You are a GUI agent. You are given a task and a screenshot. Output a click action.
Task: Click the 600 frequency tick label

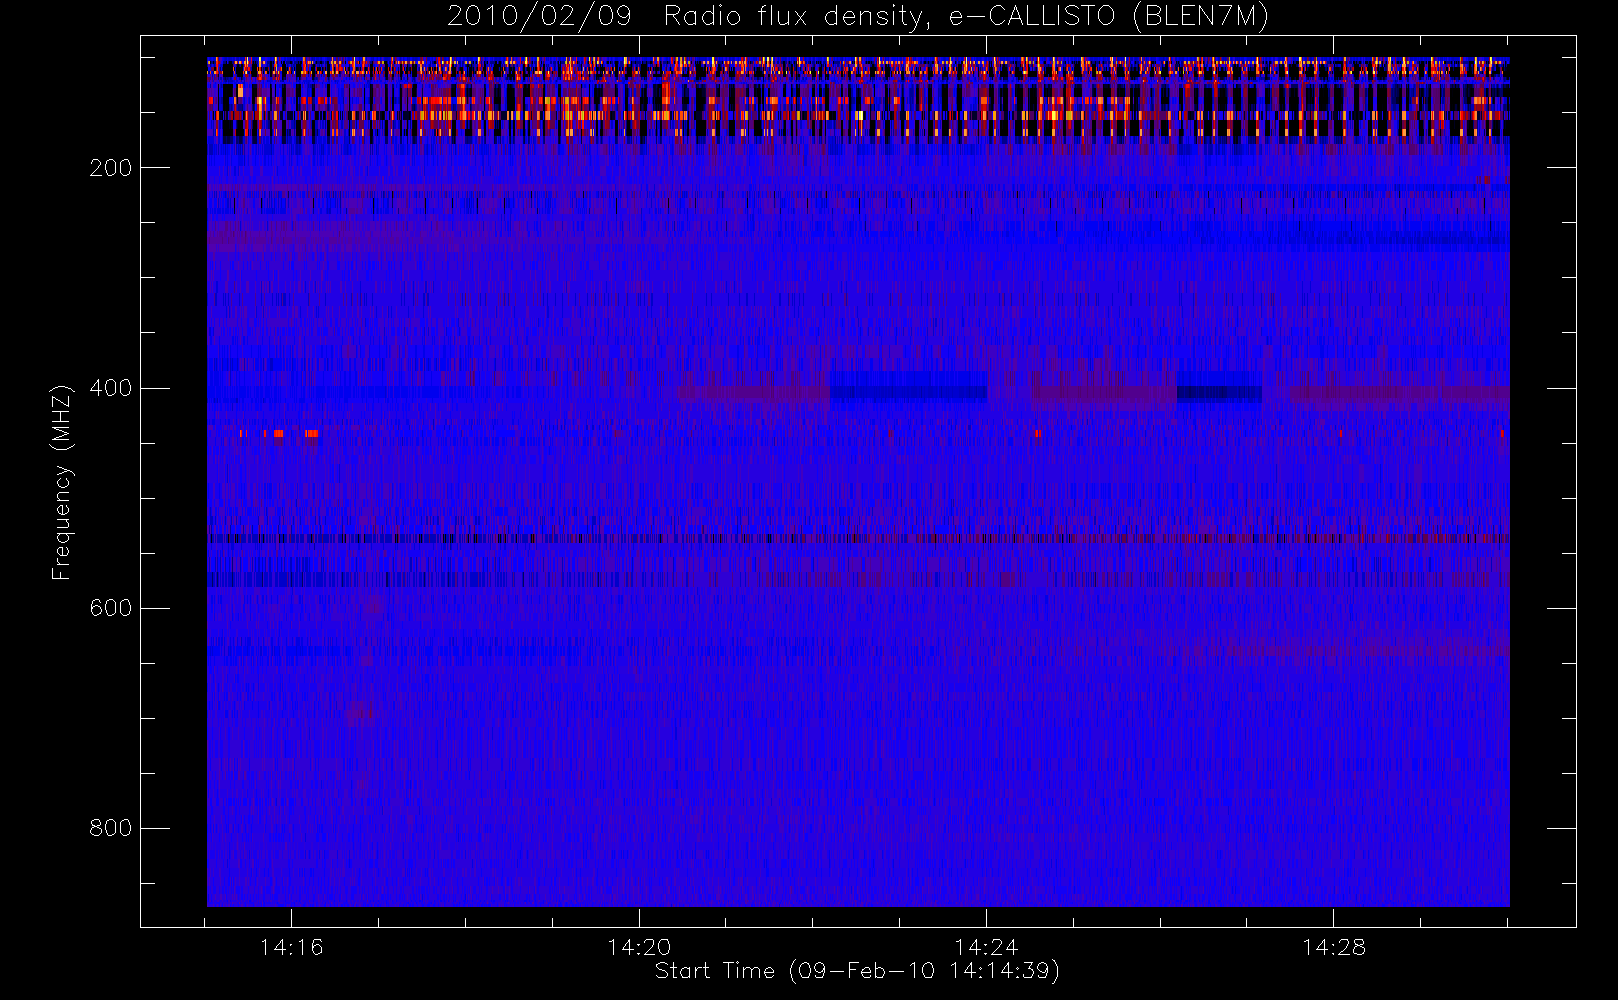111,608
